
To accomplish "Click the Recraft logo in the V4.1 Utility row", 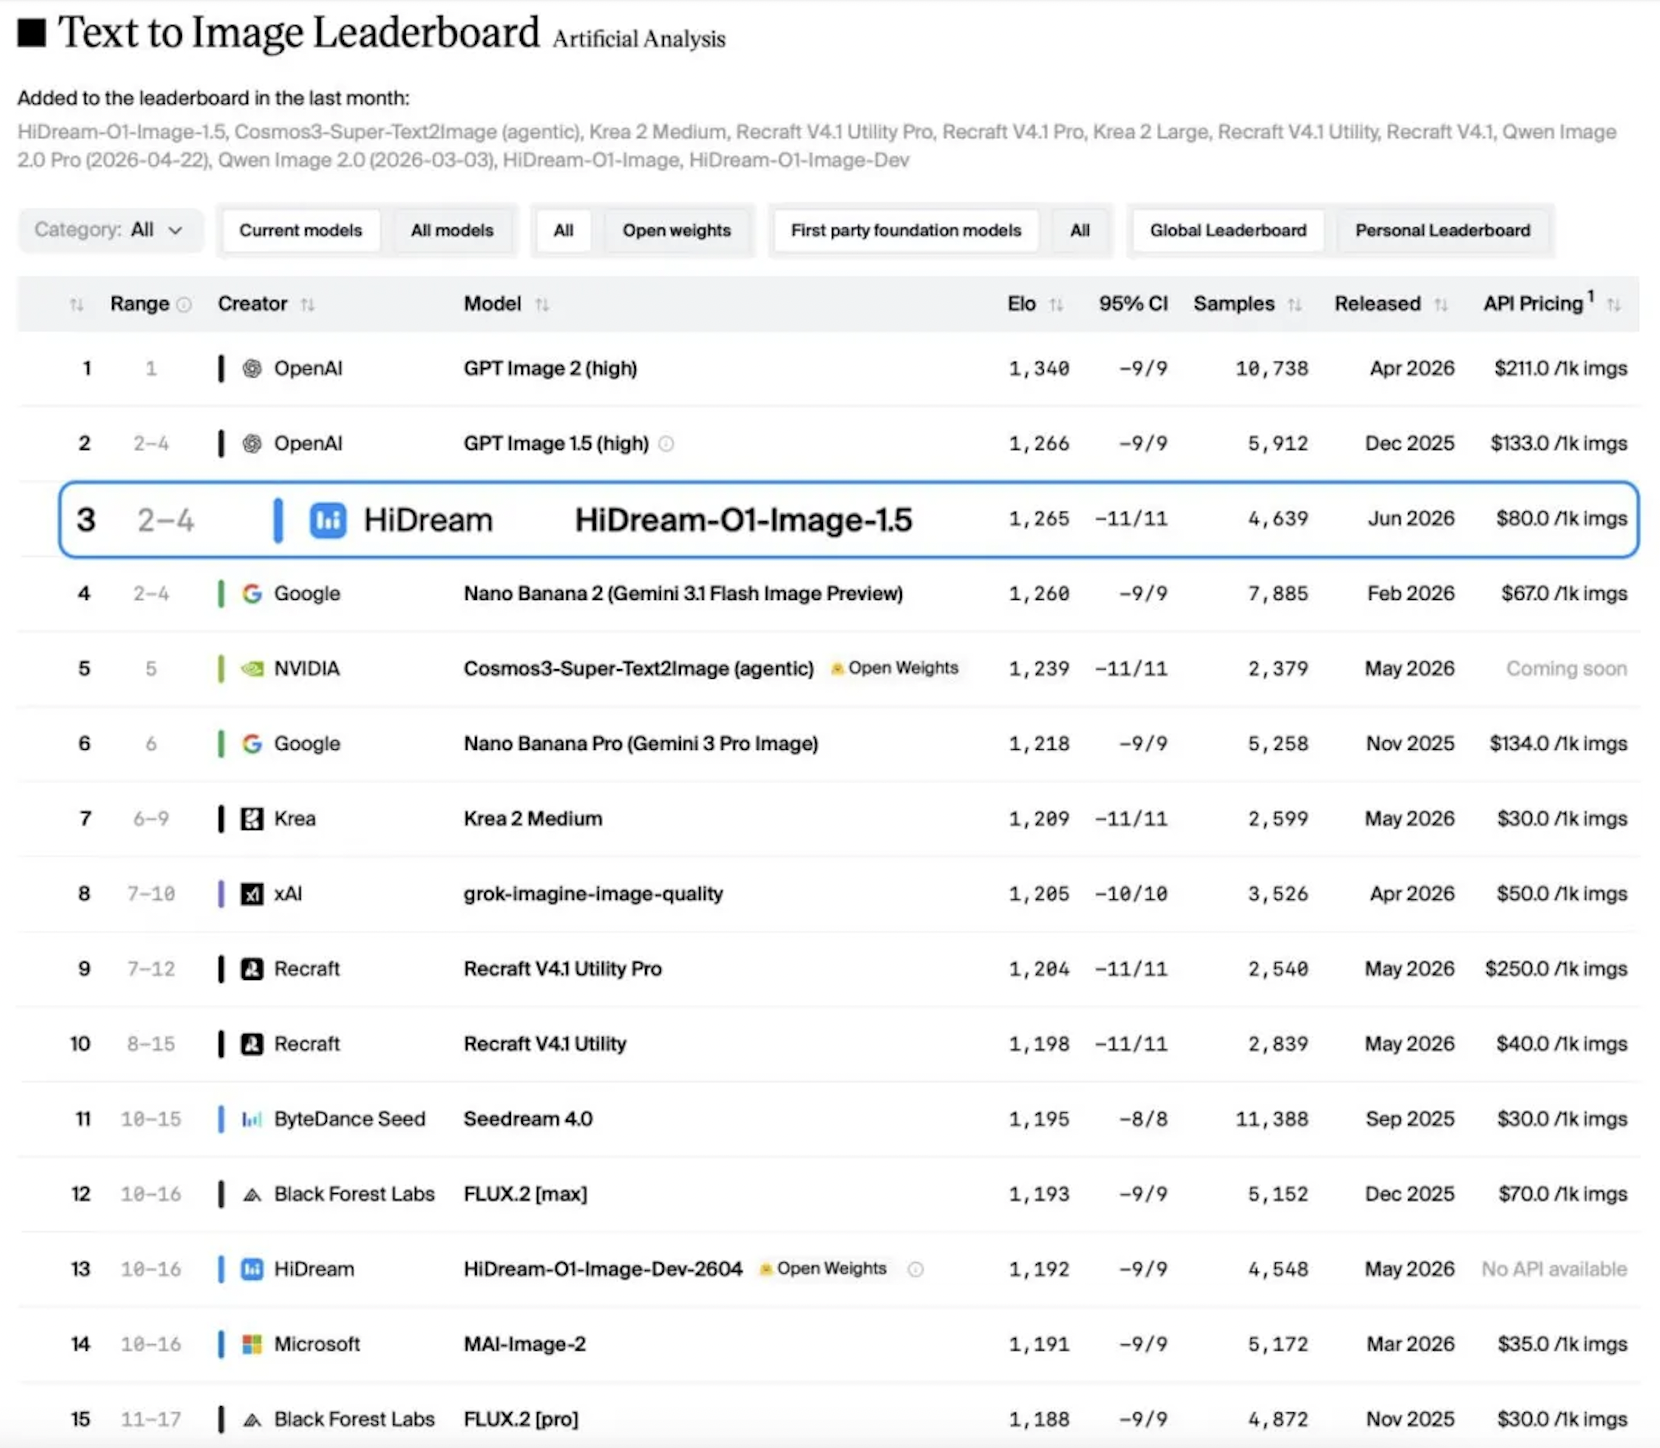I will (x=252, y=1044).
